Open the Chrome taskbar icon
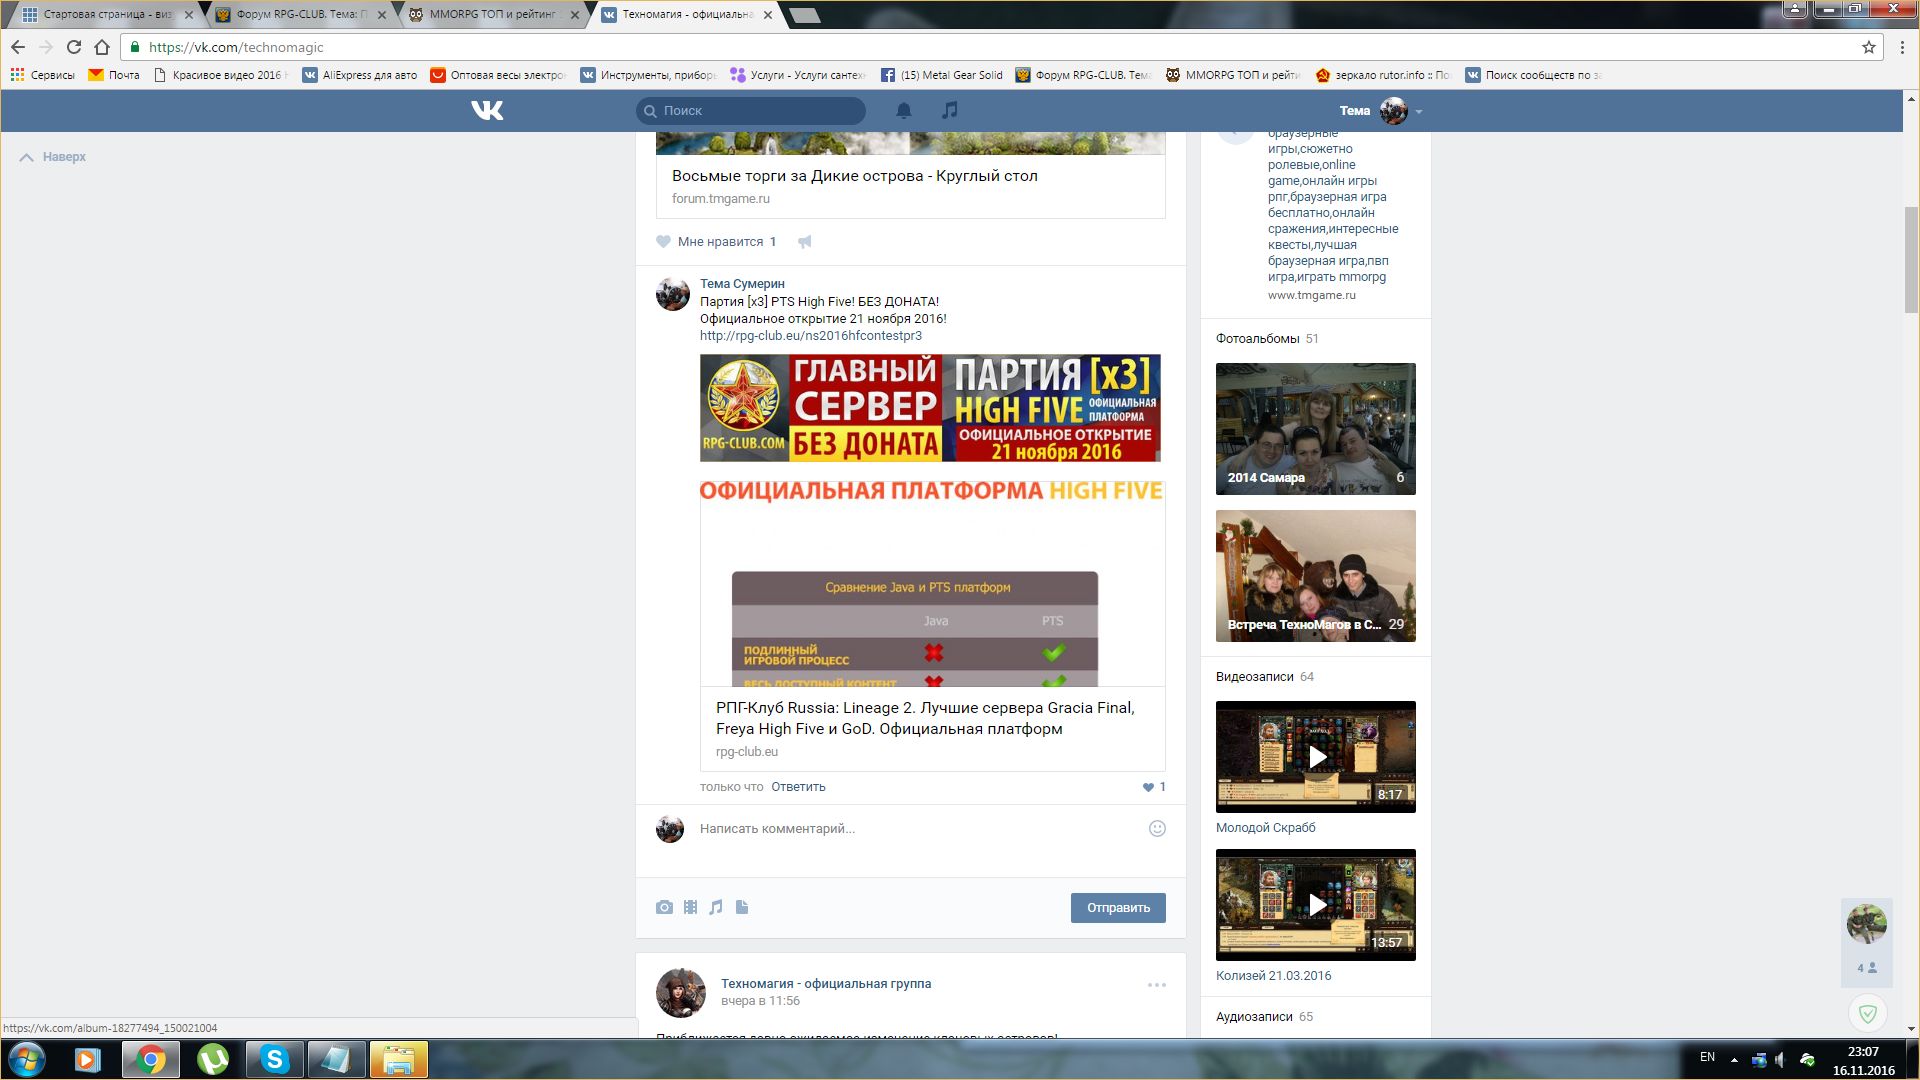This screenshot has width=1920, height=1080. [151, 1059]
